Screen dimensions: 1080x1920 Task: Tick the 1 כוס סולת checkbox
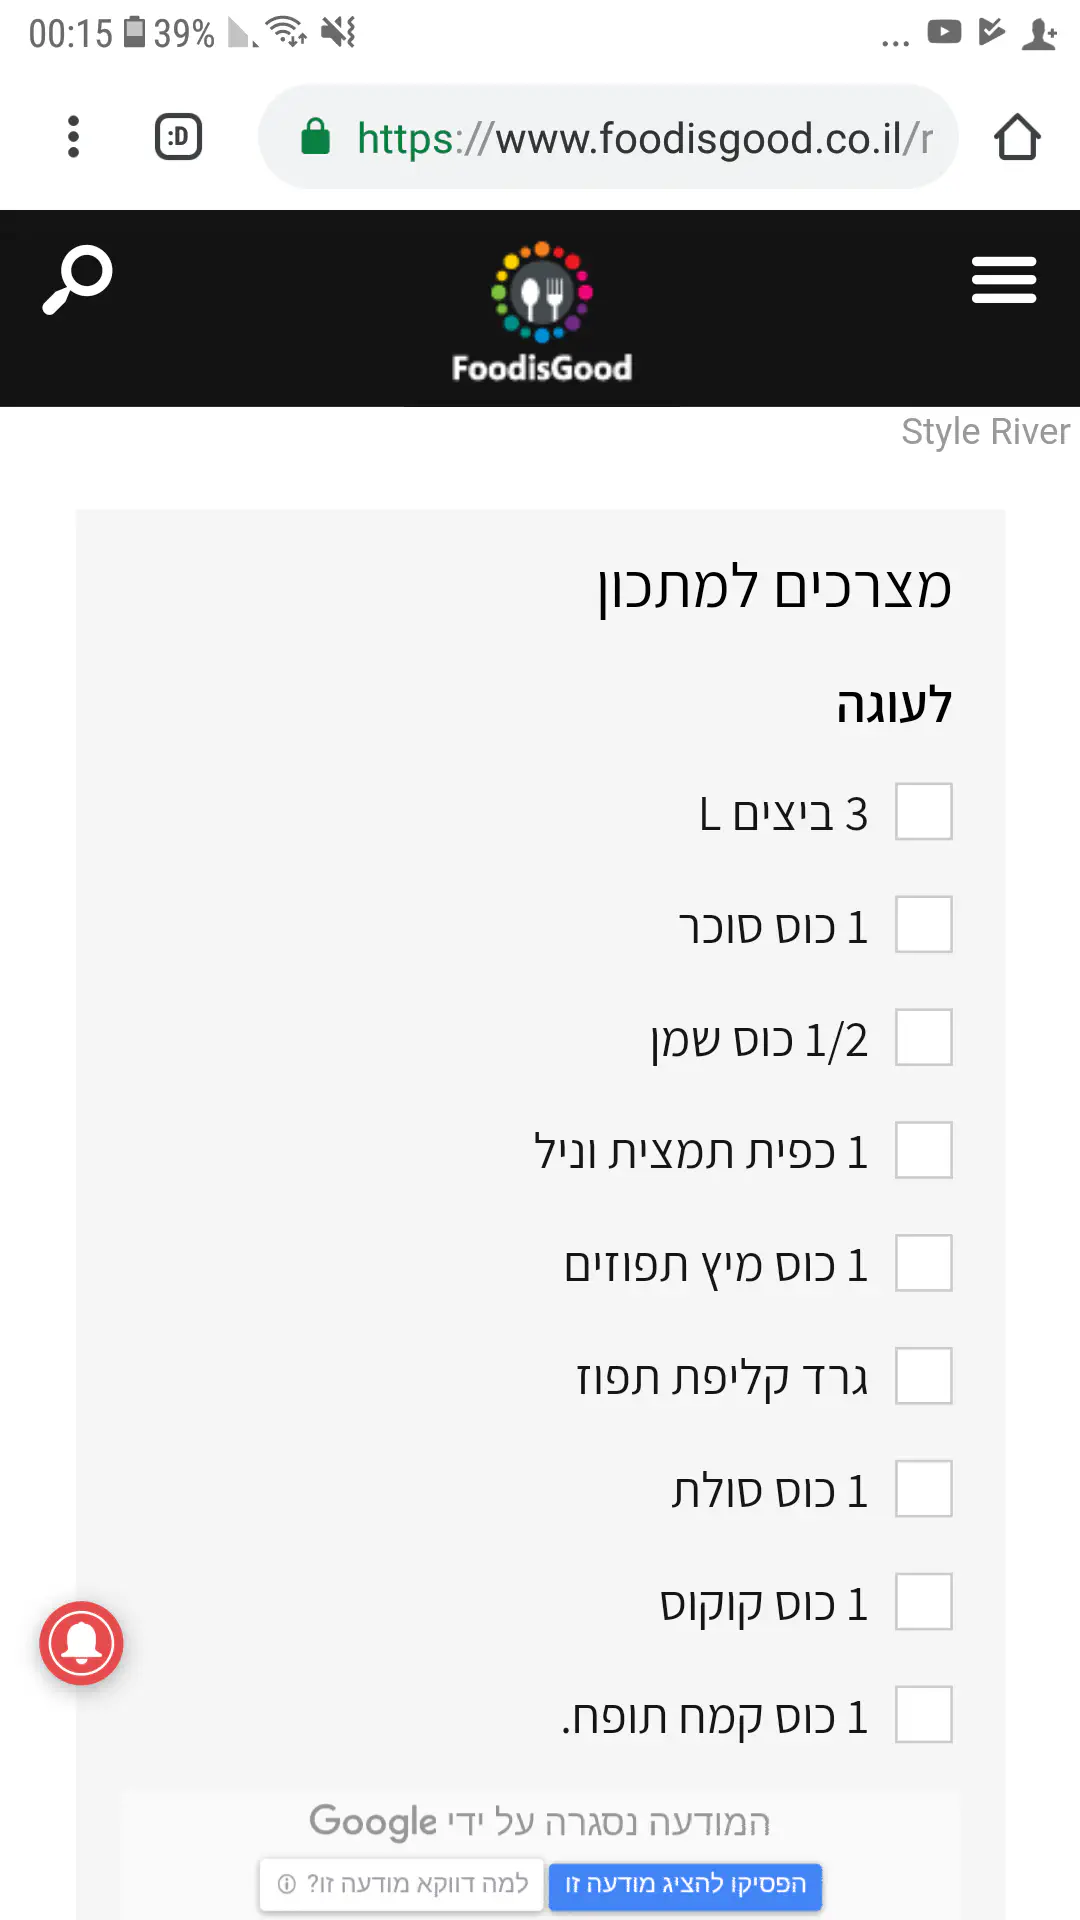point(923,1490)
